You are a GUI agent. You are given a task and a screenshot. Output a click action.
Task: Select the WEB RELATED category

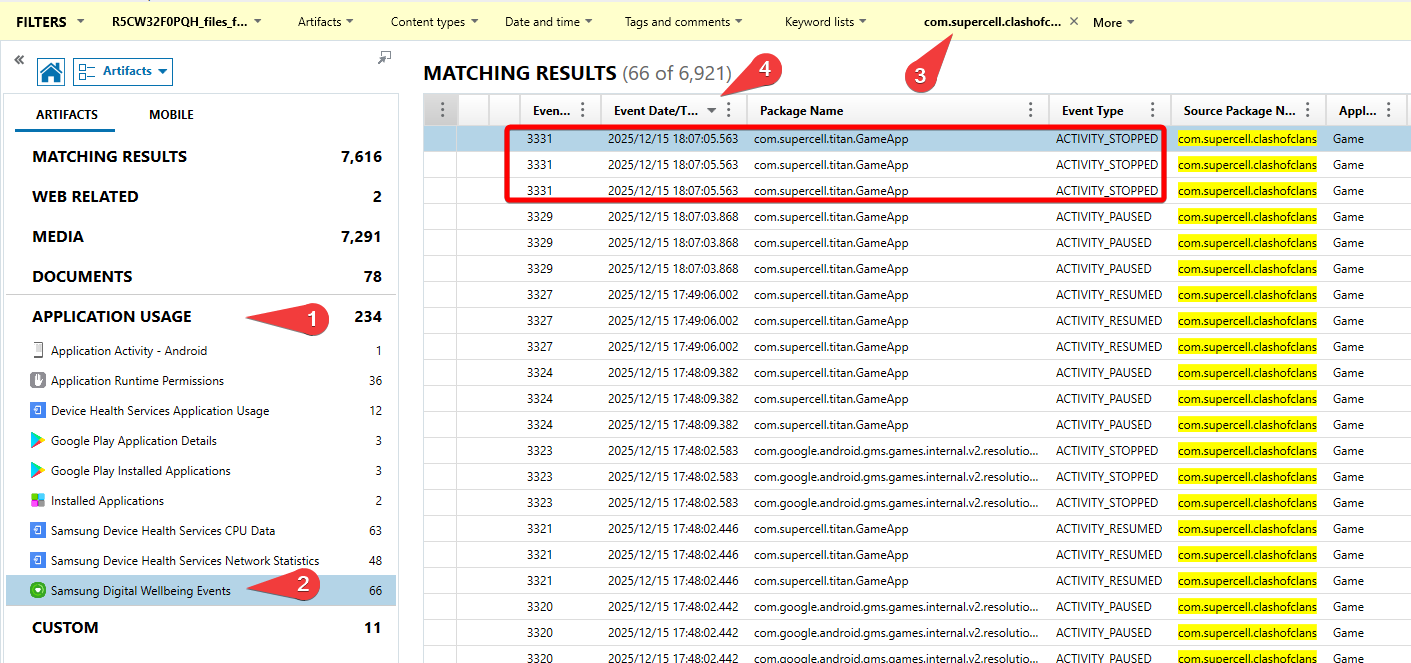click(206, 196)
